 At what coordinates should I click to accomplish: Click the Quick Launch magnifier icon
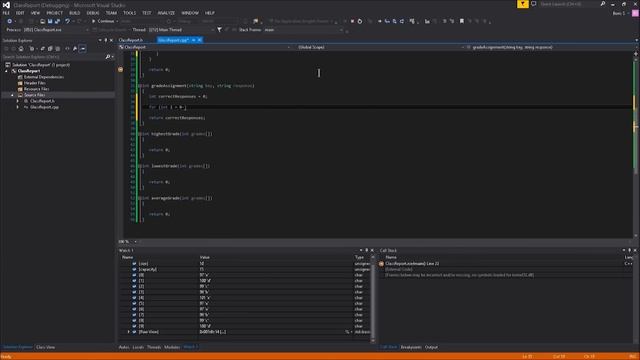click(602, 4)
